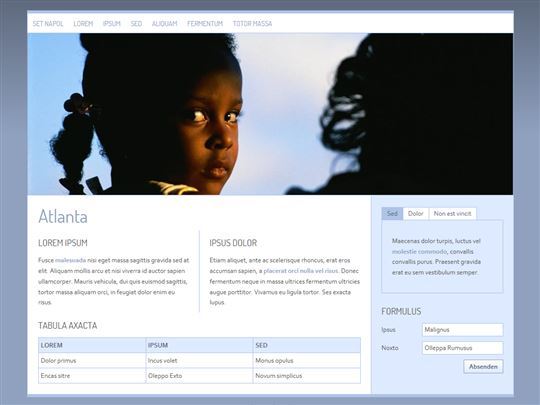Open the Non est vincit tab
The width and height of the screenshot is (540, 405).
point(453,214)
